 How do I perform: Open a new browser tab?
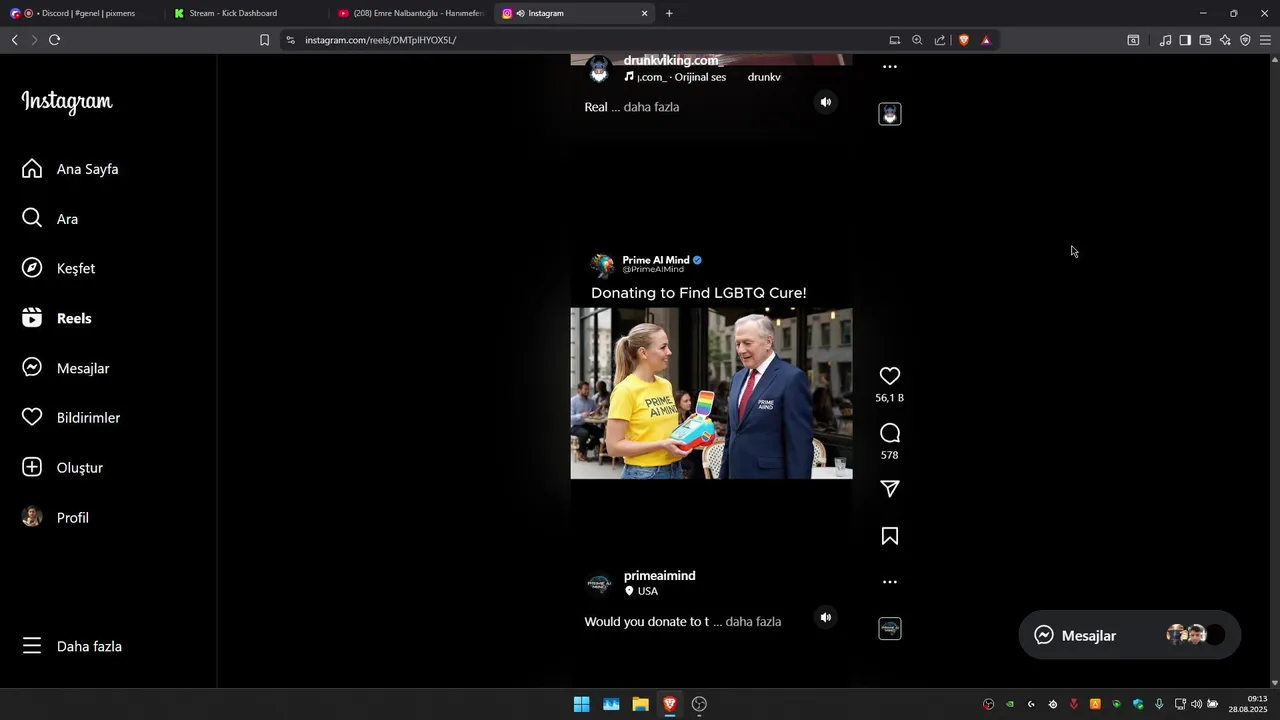click(x=669, y=13)
